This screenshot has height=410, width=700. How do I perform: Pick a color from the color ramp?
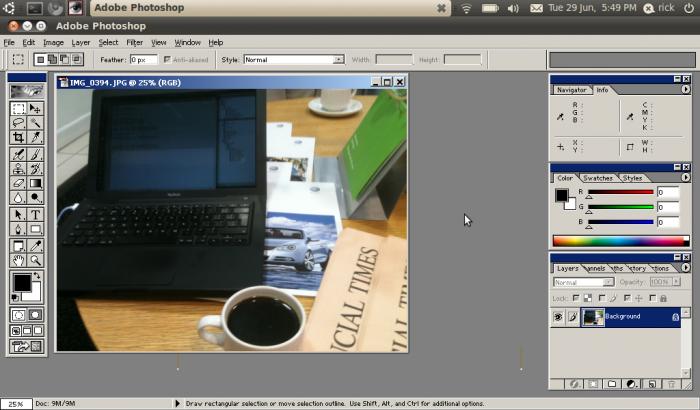(621, 241)
